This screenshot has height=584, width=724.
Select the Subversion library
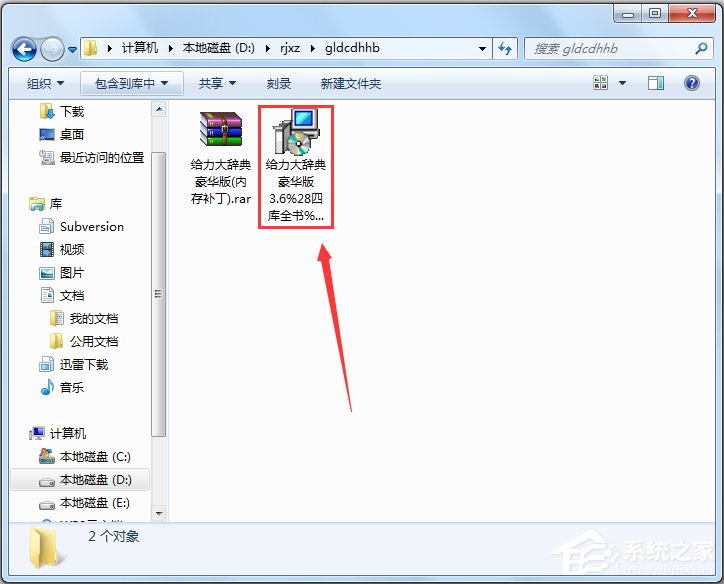[x=92, y=227]
